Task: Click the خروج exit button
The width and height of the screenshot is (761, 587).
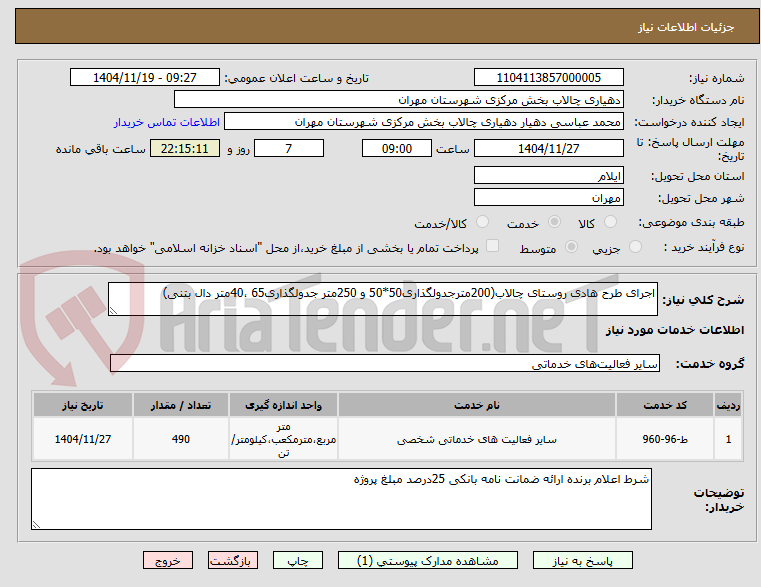Action: tap(167, 560)
